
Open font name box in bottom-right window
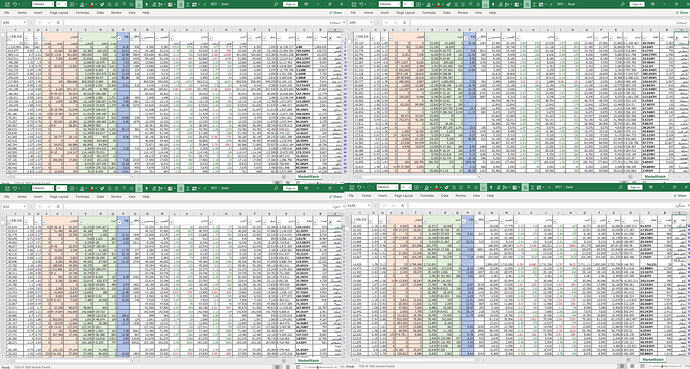387,187
